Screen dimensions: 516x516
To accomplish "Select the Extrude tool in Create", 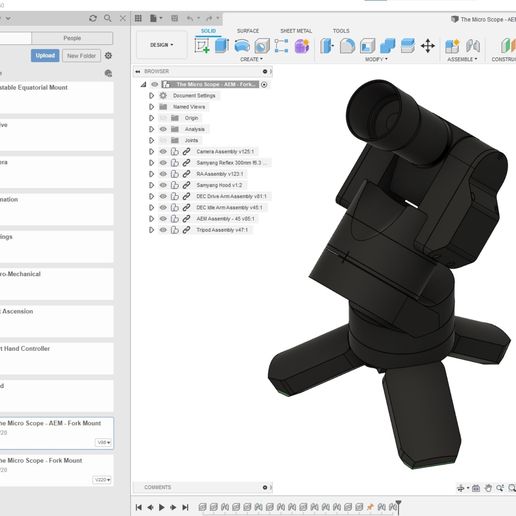I will [222, 46].
